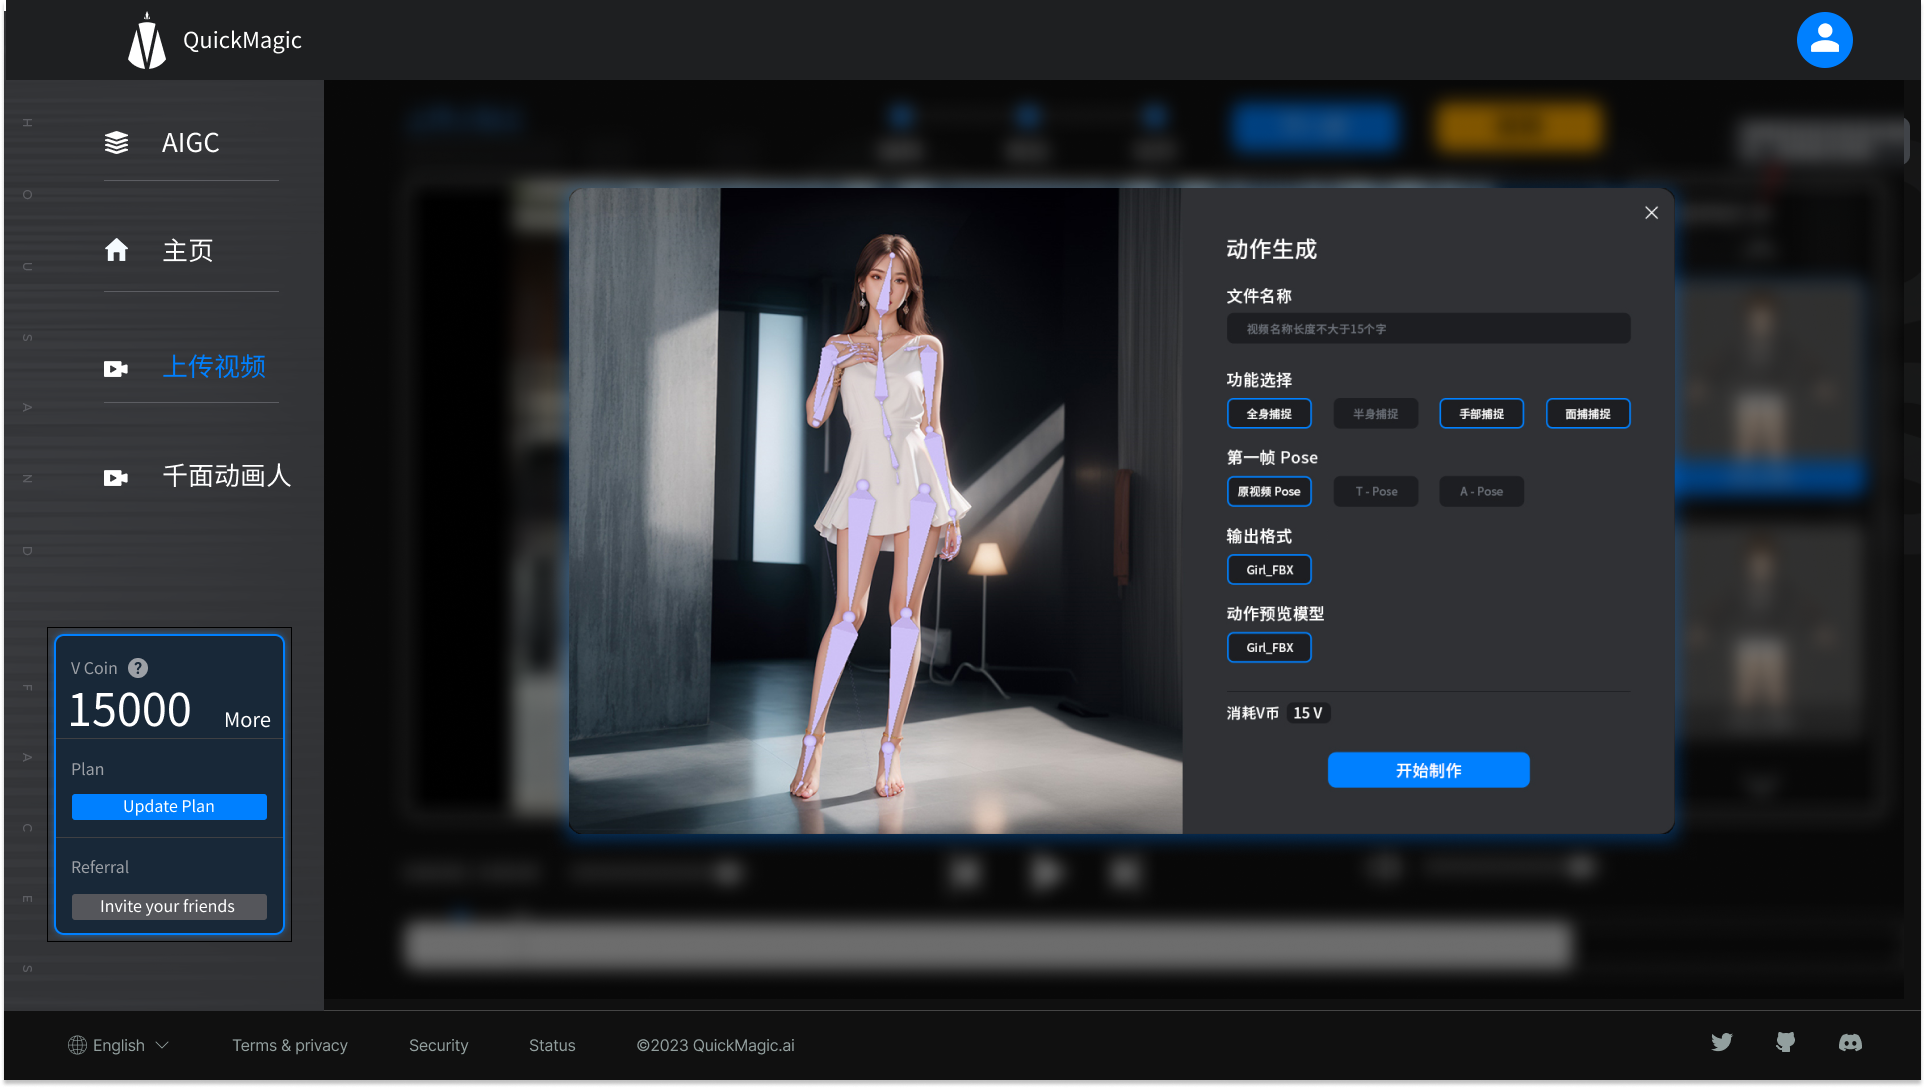Click the Update Plan button
Viewport: 1925px width, 1088px height.
[169, 807]
